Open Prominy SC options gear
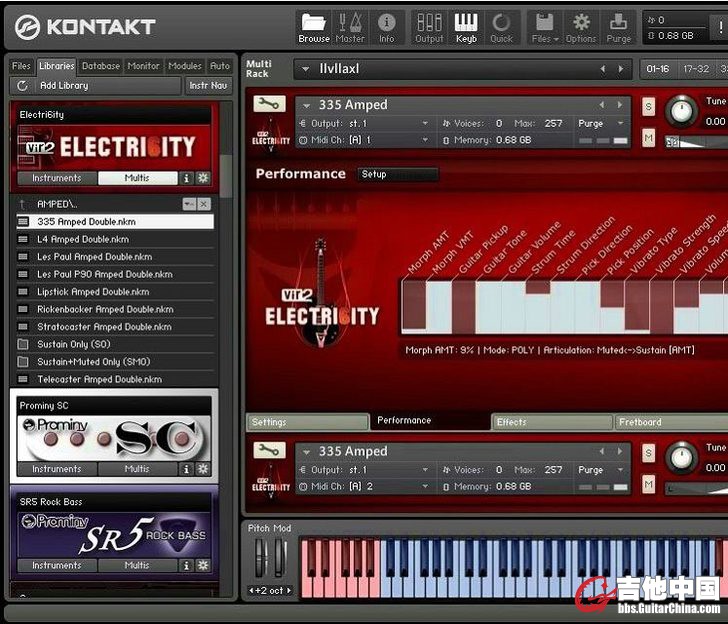The height and width of the screenshot is (624, 728). (x=203, y=469)
